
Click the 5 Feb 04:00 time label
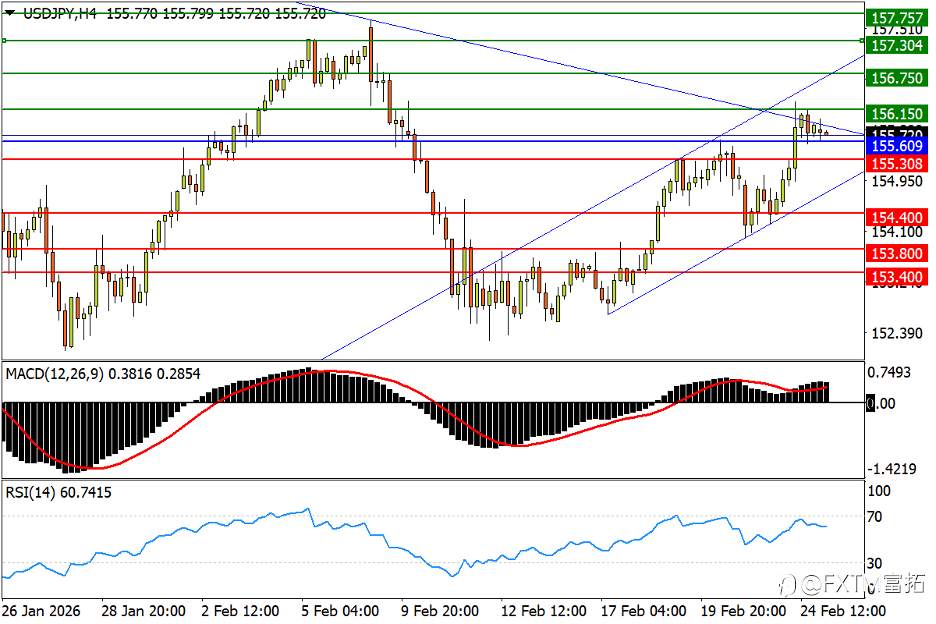click(x=340, y=611)
